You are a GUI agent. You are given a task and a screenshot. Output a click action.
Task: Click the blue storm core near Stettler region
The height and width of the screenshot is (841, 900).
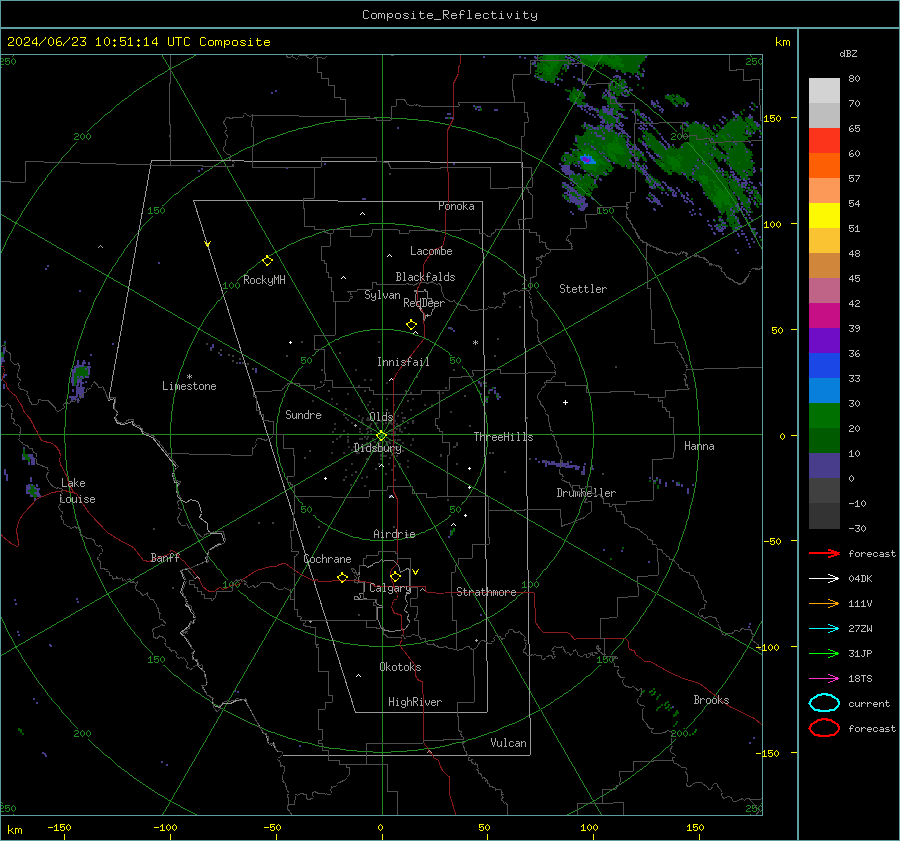(587, 160)
